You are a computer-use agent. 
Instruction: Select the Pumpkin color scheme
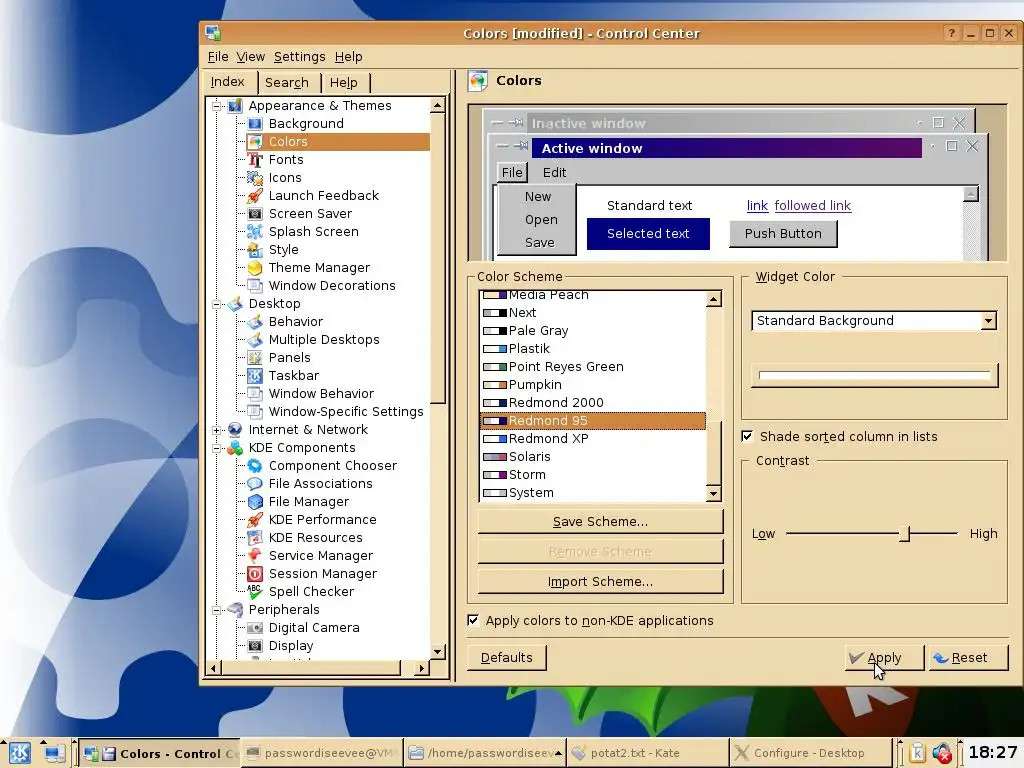(x=592, y=385)
